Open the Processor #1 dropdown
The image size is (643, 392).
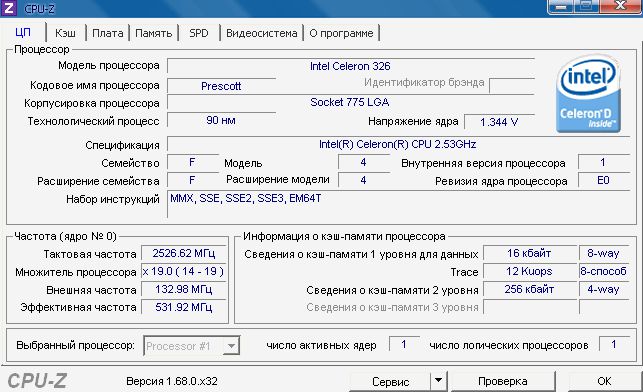(x=192, y=346)
